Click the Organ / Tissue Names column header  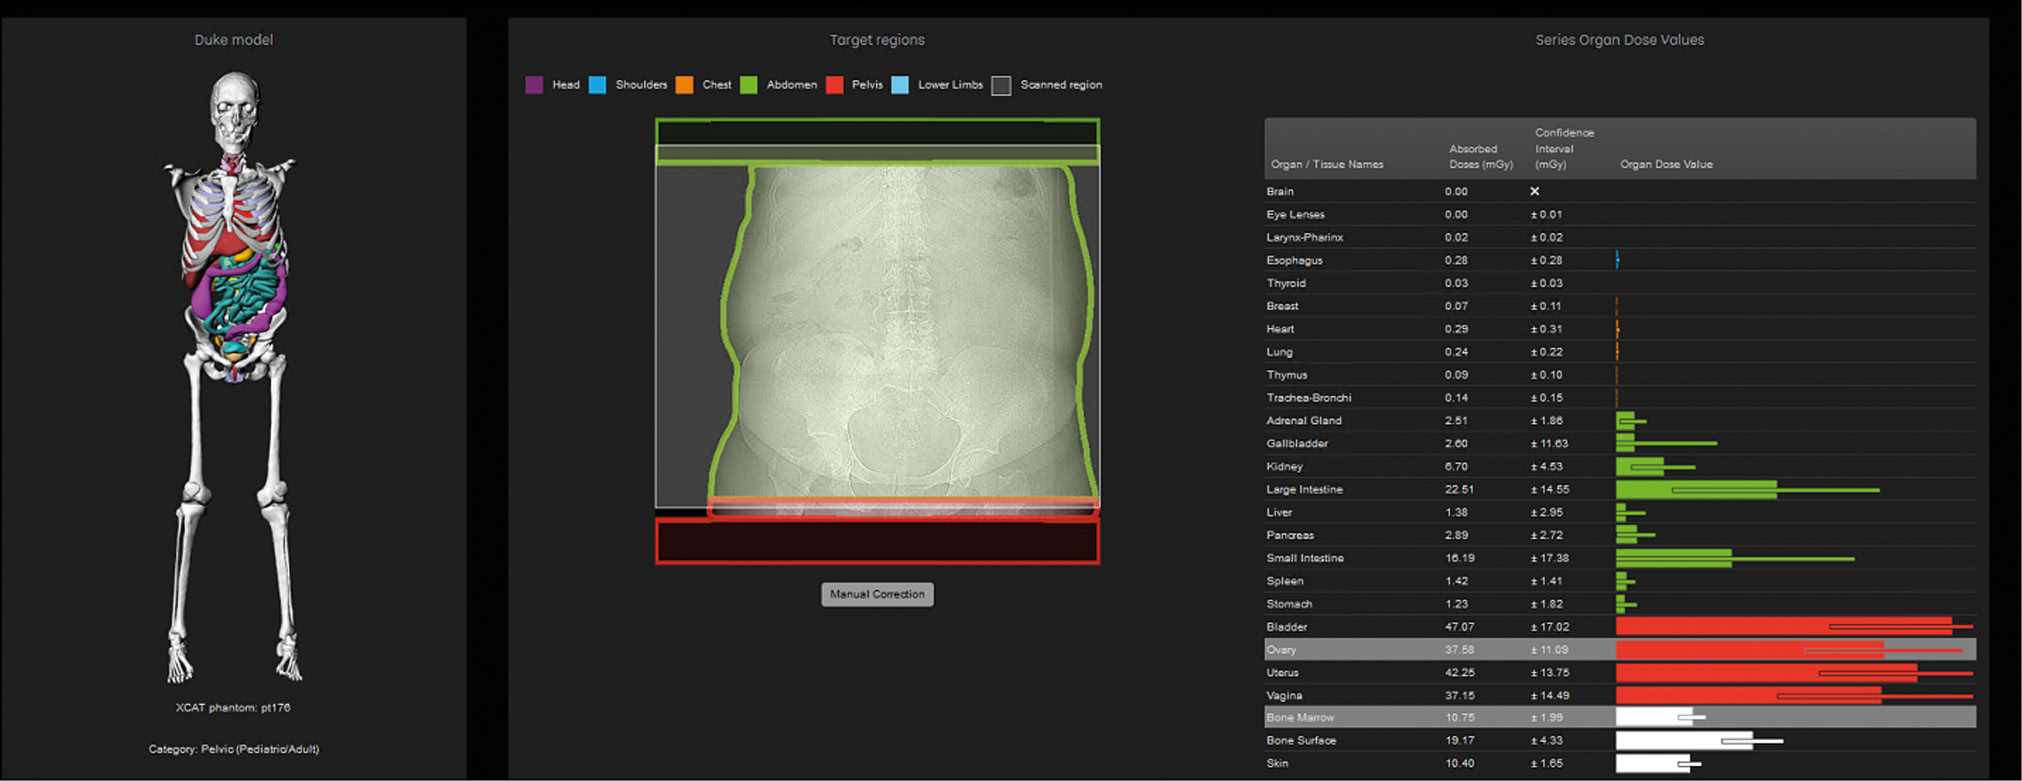pyautogui.click(x=1326, y=164)
